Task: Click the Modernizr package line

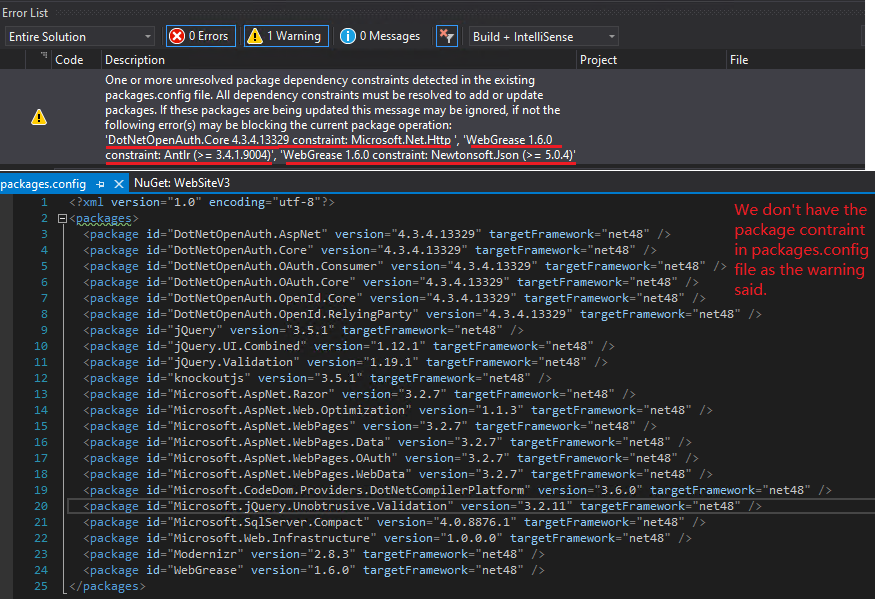Action: pyautogui.click(x=314, y=554)
